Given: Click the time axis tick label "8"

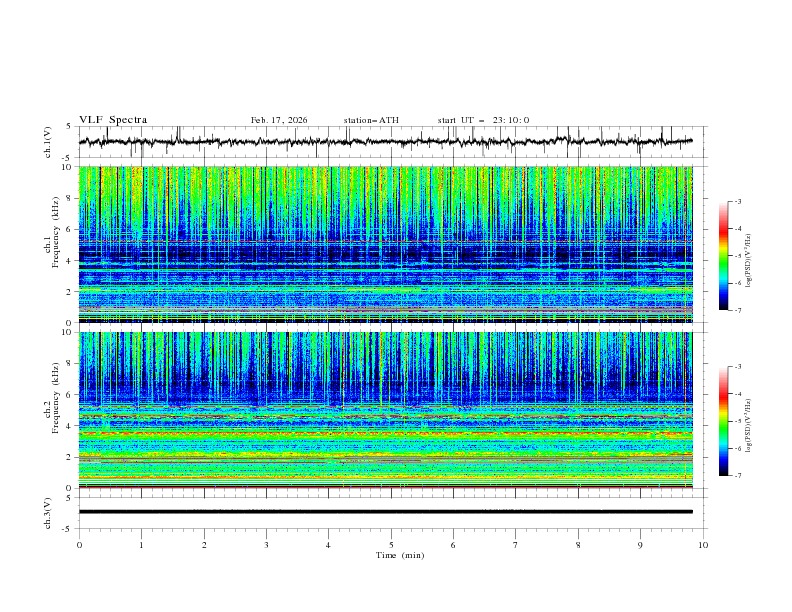Looking at the screenshot, I should click(578, 545).
